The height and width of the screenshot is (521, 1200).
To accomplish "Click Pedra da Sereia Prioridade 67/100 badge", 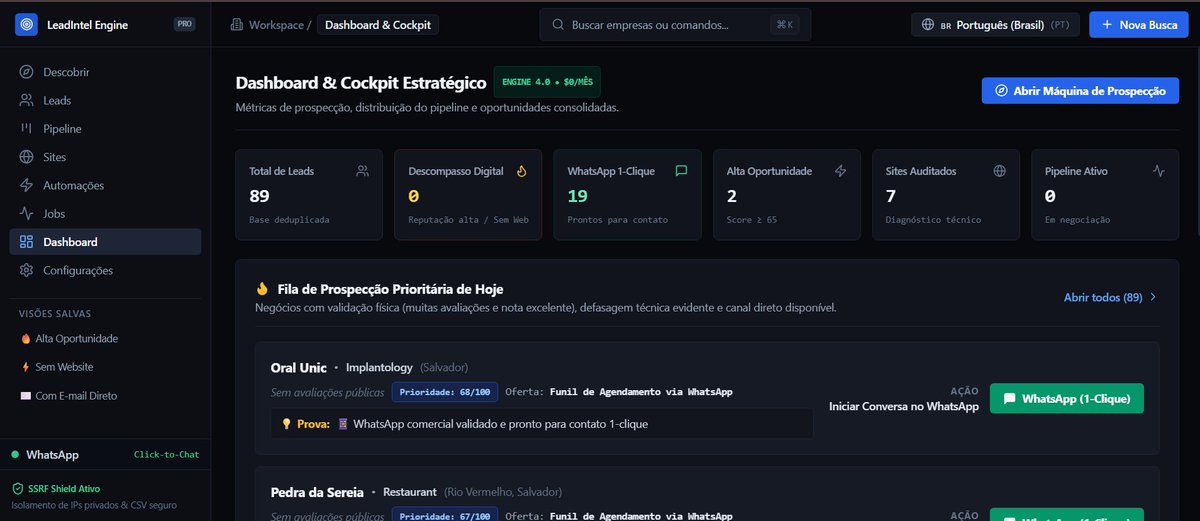I will [443, 516].
